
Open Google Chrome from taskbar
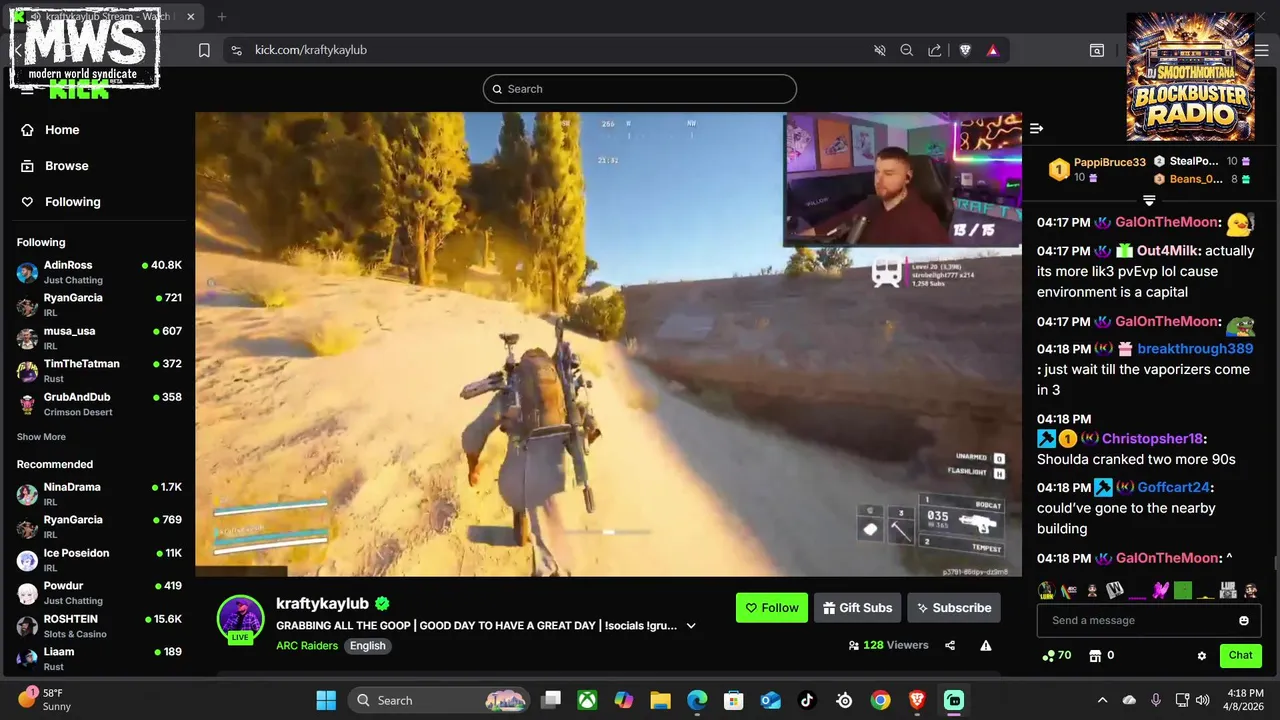(880, 700)
